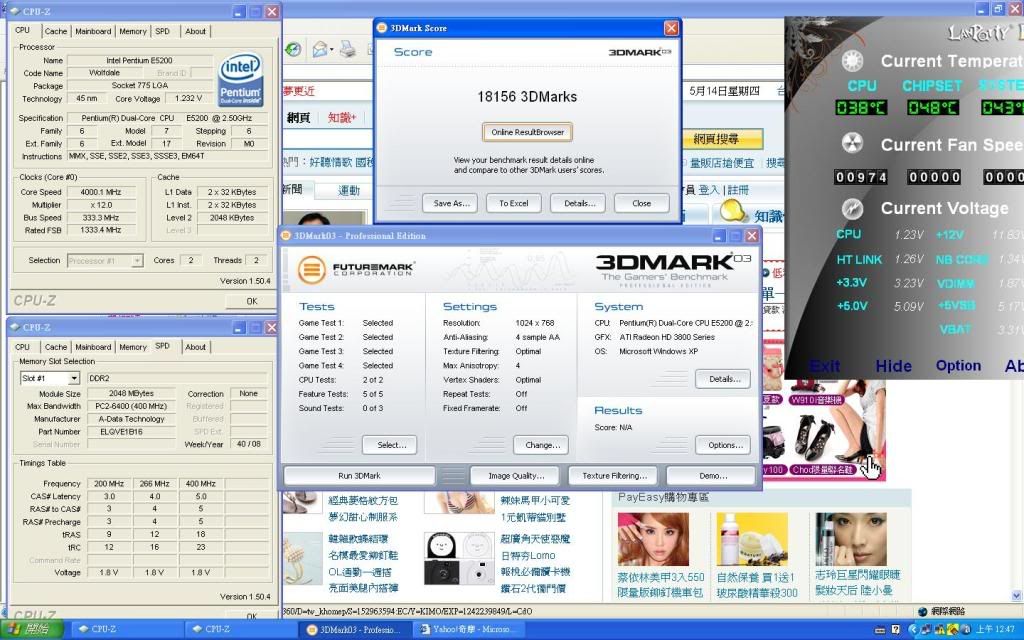
Task: Click the A-Data Technology manufacturer field
Action: pyautogui.click(x=131, y=419)
